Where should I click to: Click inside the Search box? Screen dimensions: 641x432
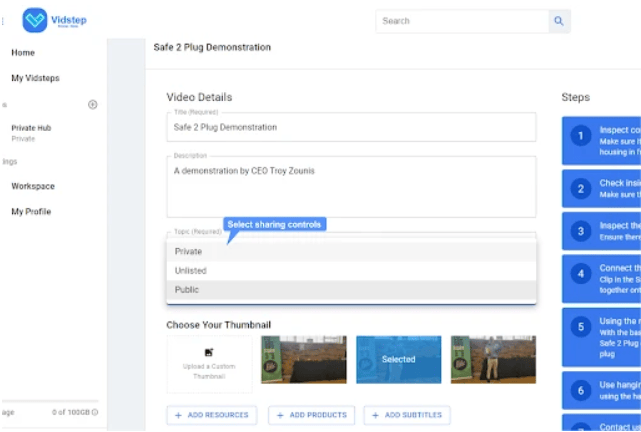tap(462, 21)
